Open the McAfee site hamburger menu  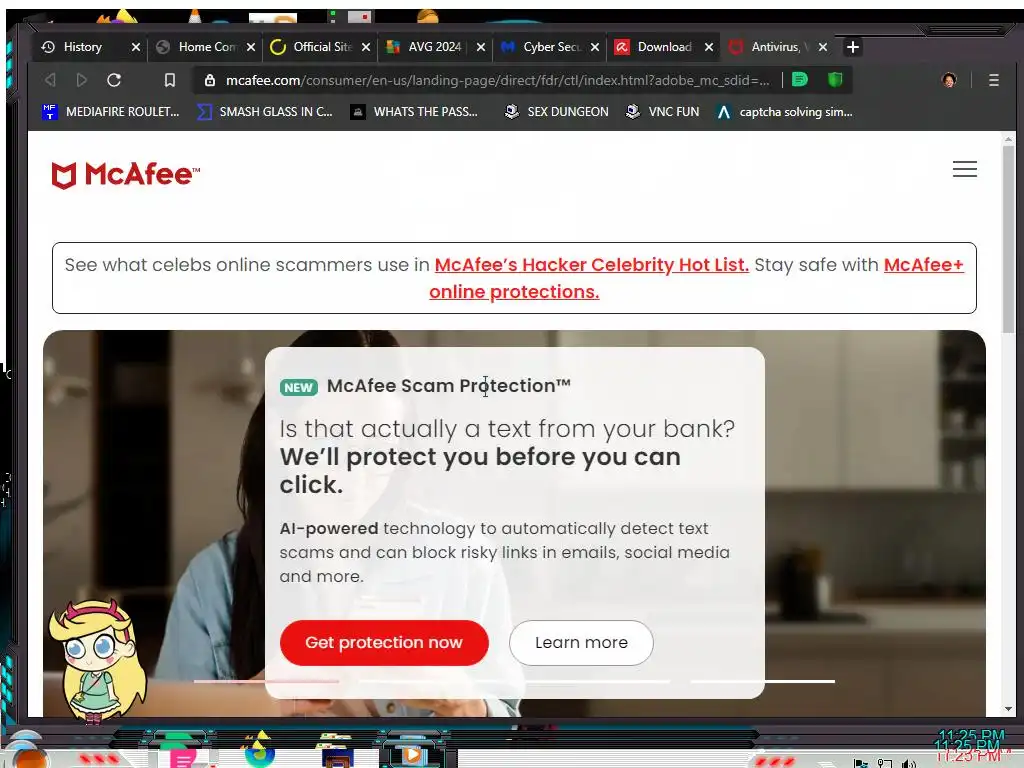(965, 169)
